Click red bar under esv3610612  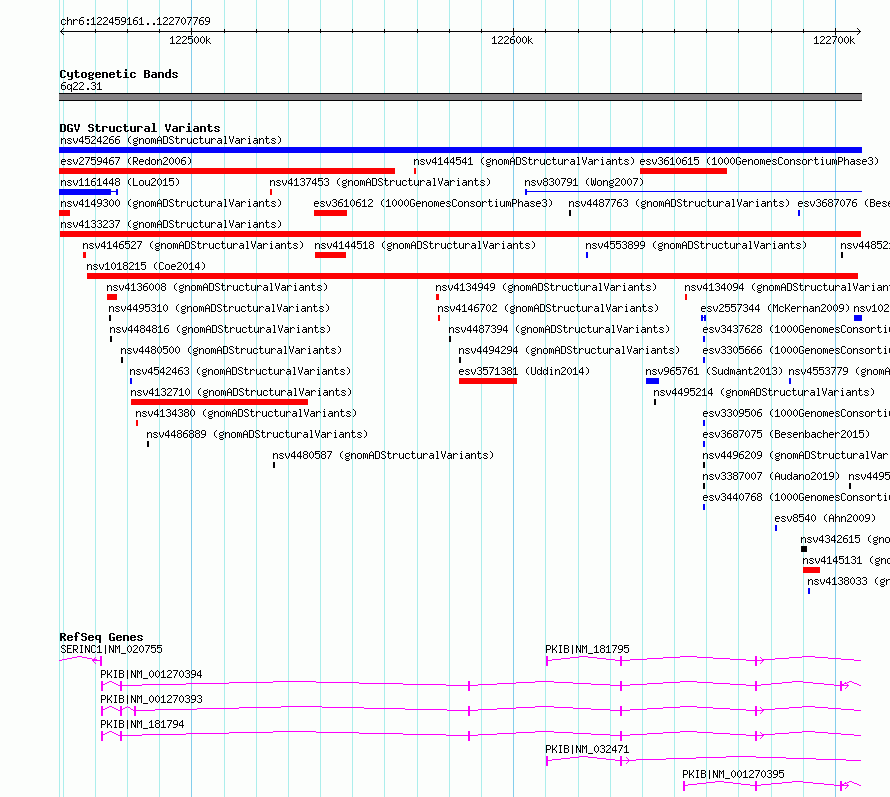click(x=330, y=213)
